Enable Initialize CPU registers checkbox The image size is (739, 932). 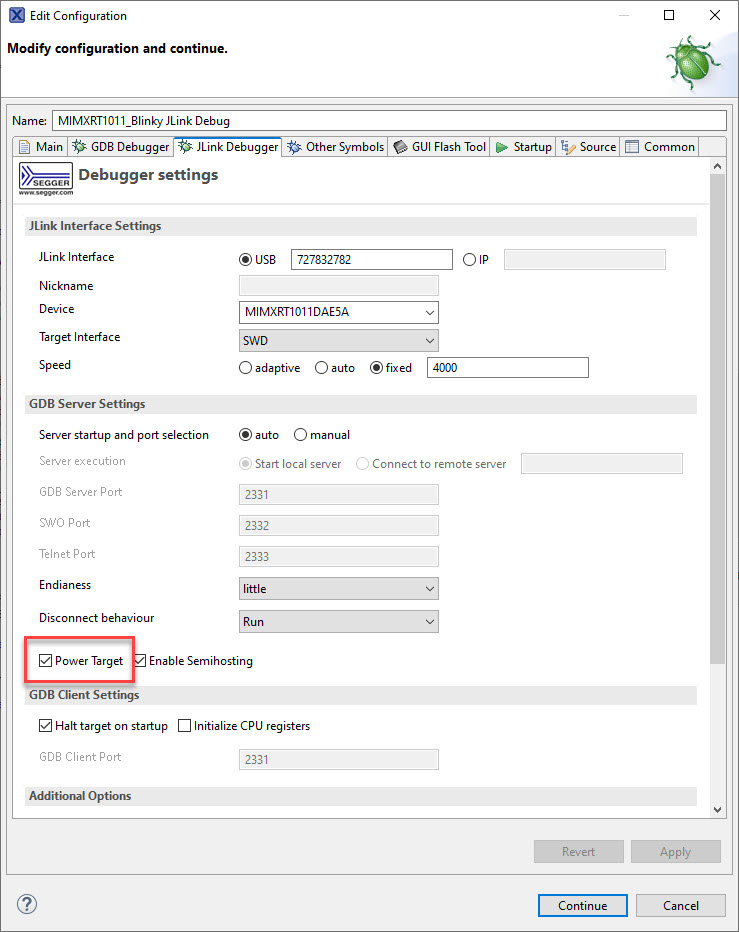(184, 726)
